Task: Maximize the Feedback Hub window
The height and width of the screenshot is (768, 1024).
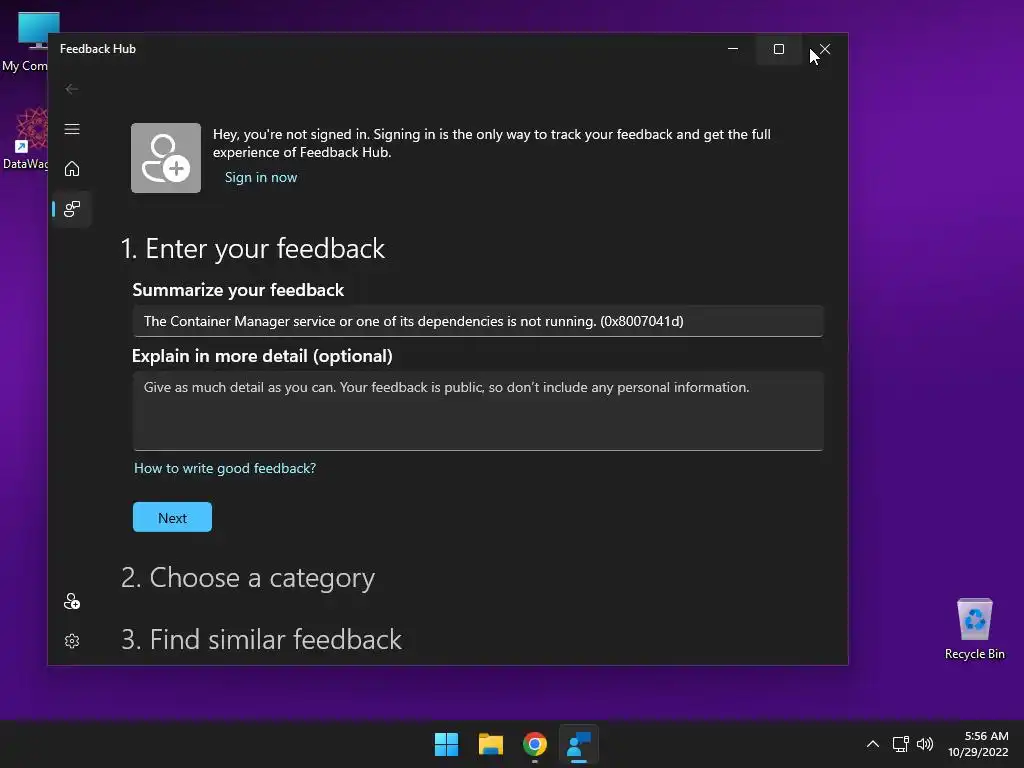Action: pos(778,49)
